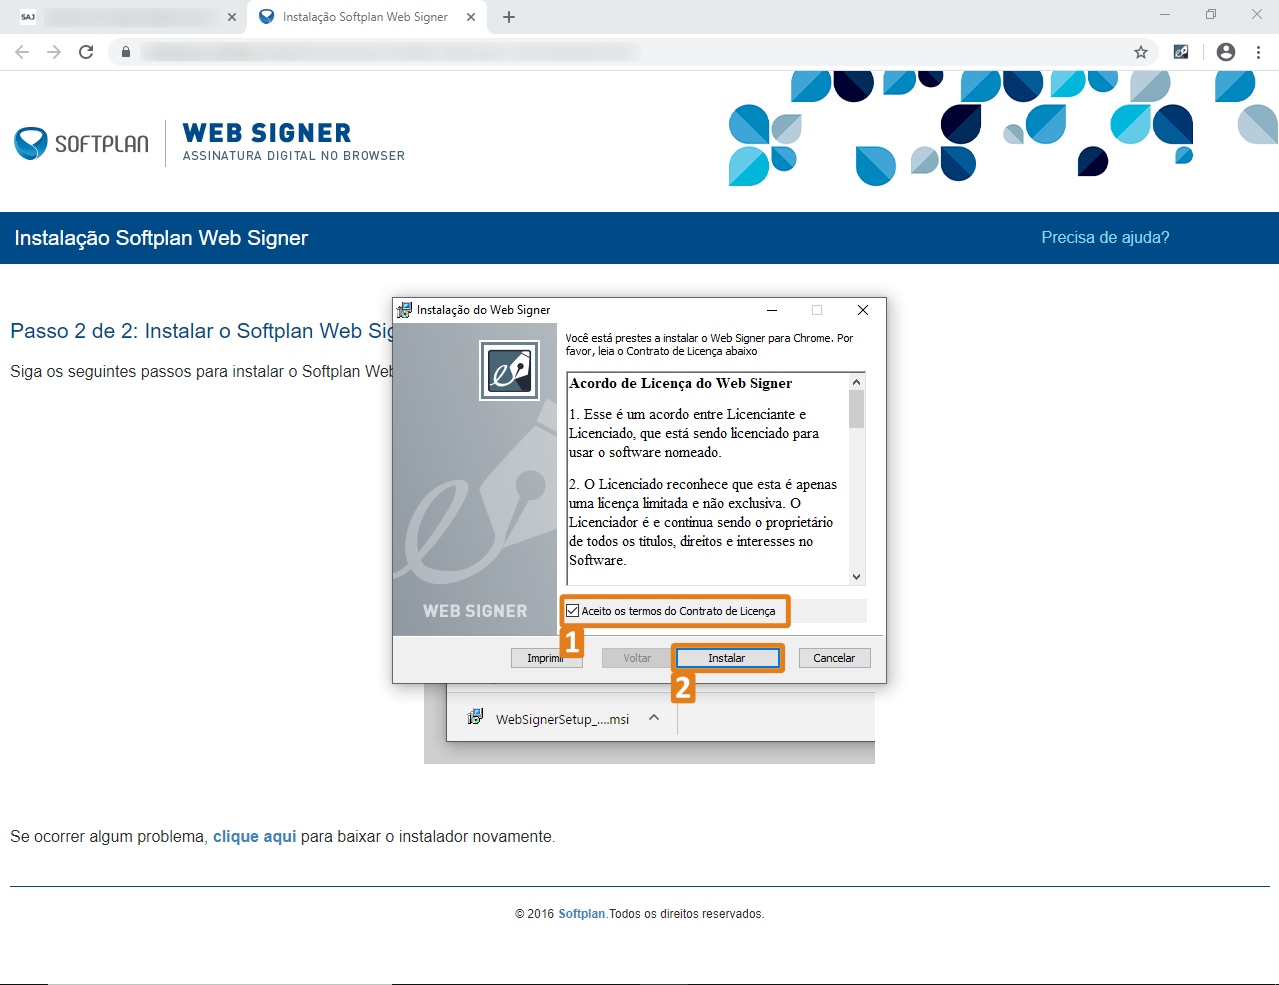Click the Instalação Softplan Web Signer banner title

(161, 238)
